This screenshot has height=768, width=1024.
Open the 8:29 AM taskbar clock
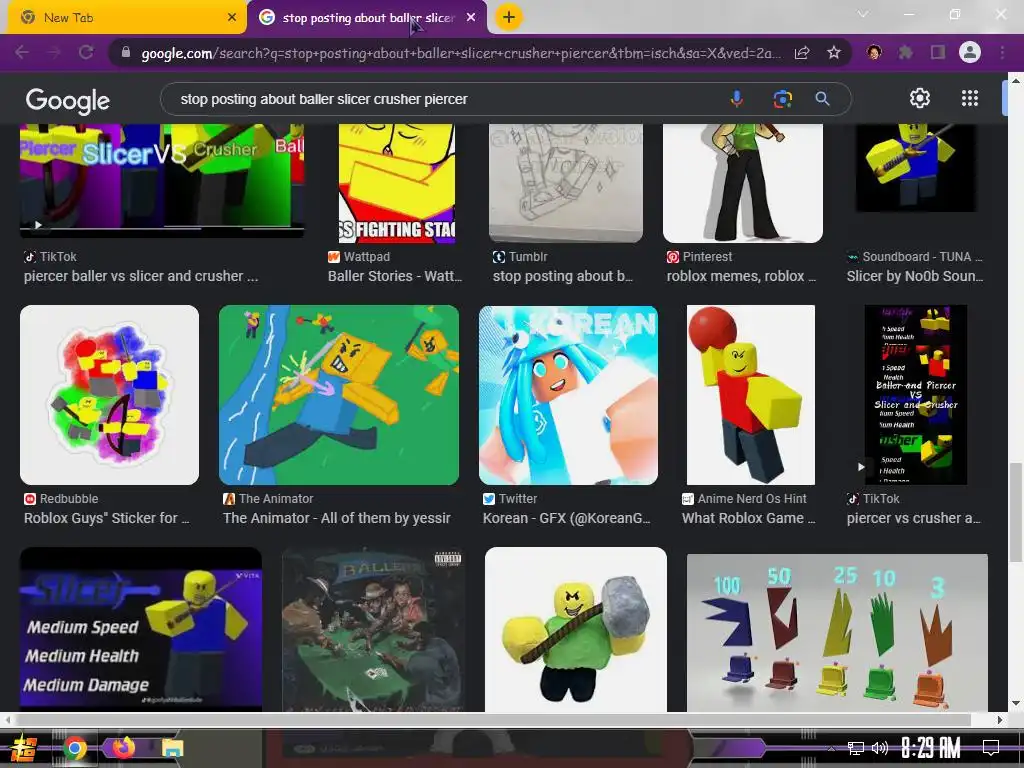coord(931,748)
